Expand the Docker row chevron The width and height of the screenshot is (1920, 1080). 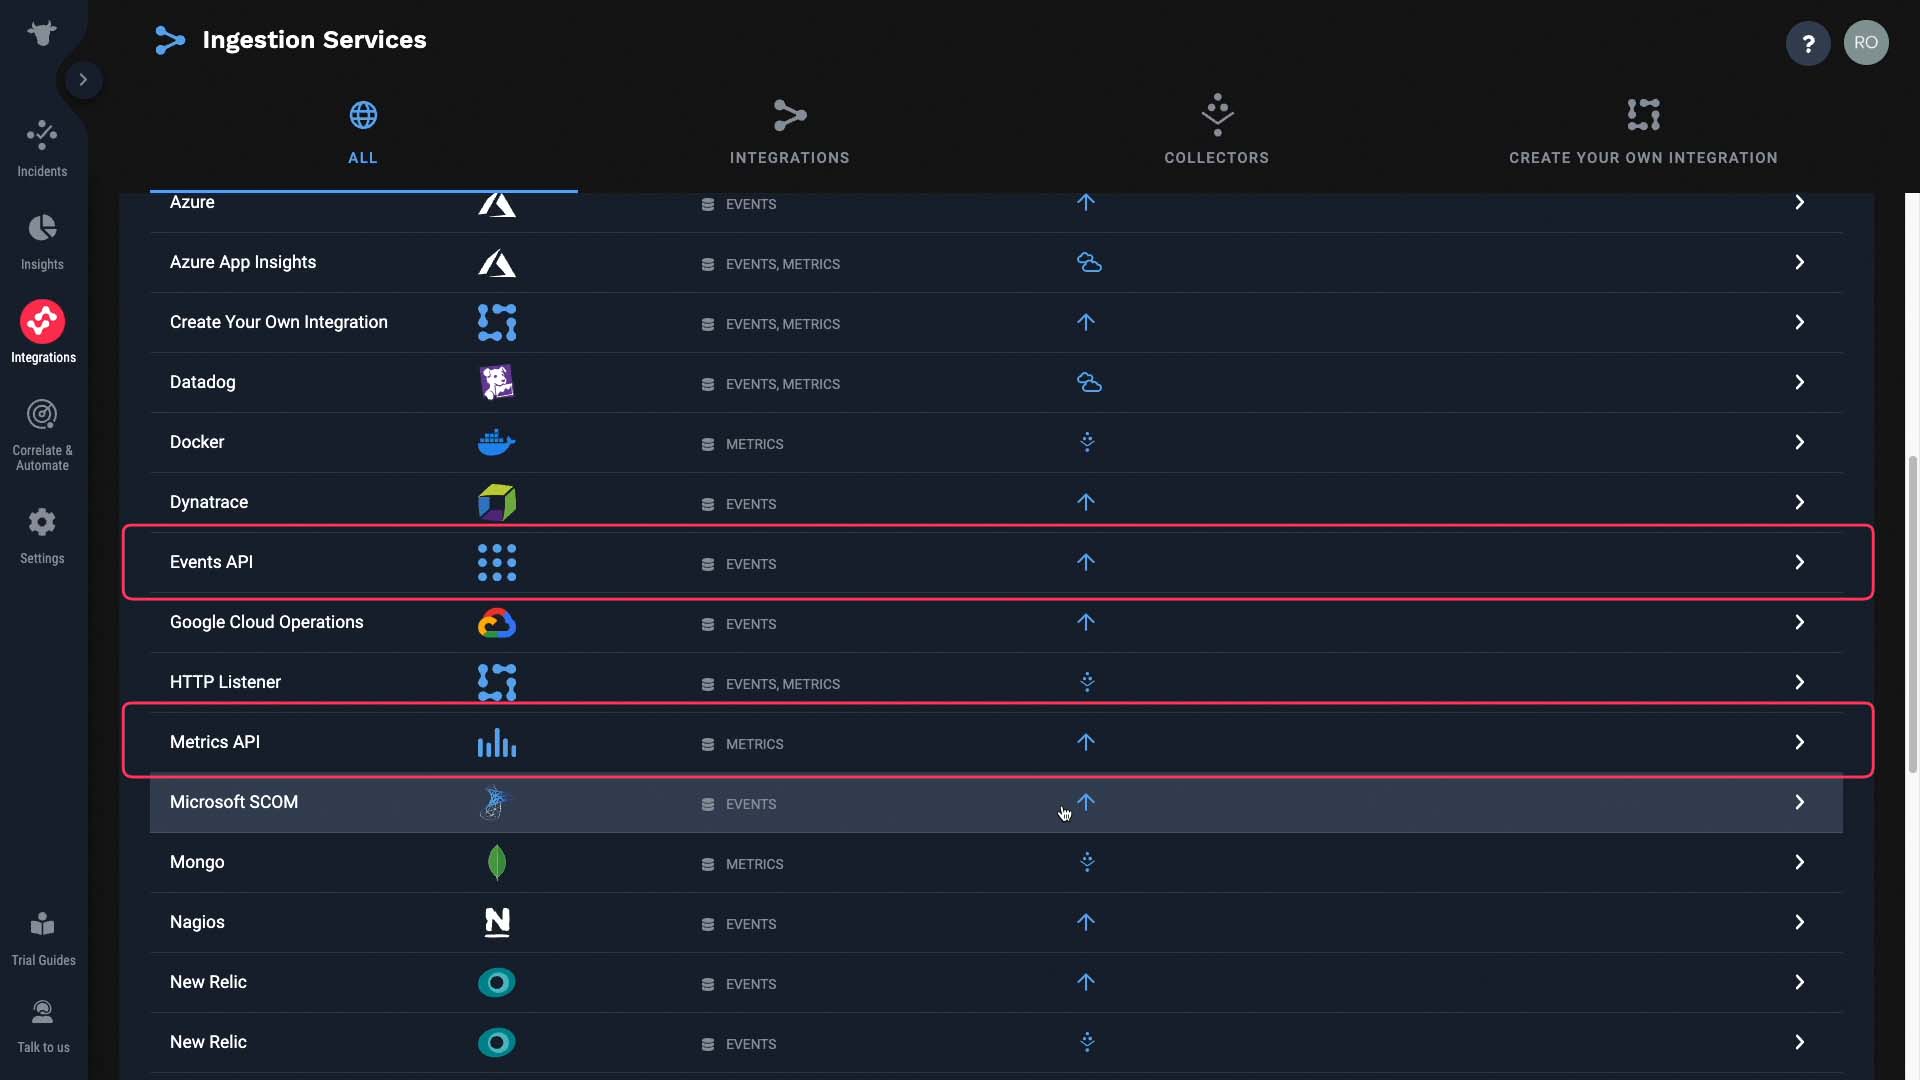pos(1799,442)
